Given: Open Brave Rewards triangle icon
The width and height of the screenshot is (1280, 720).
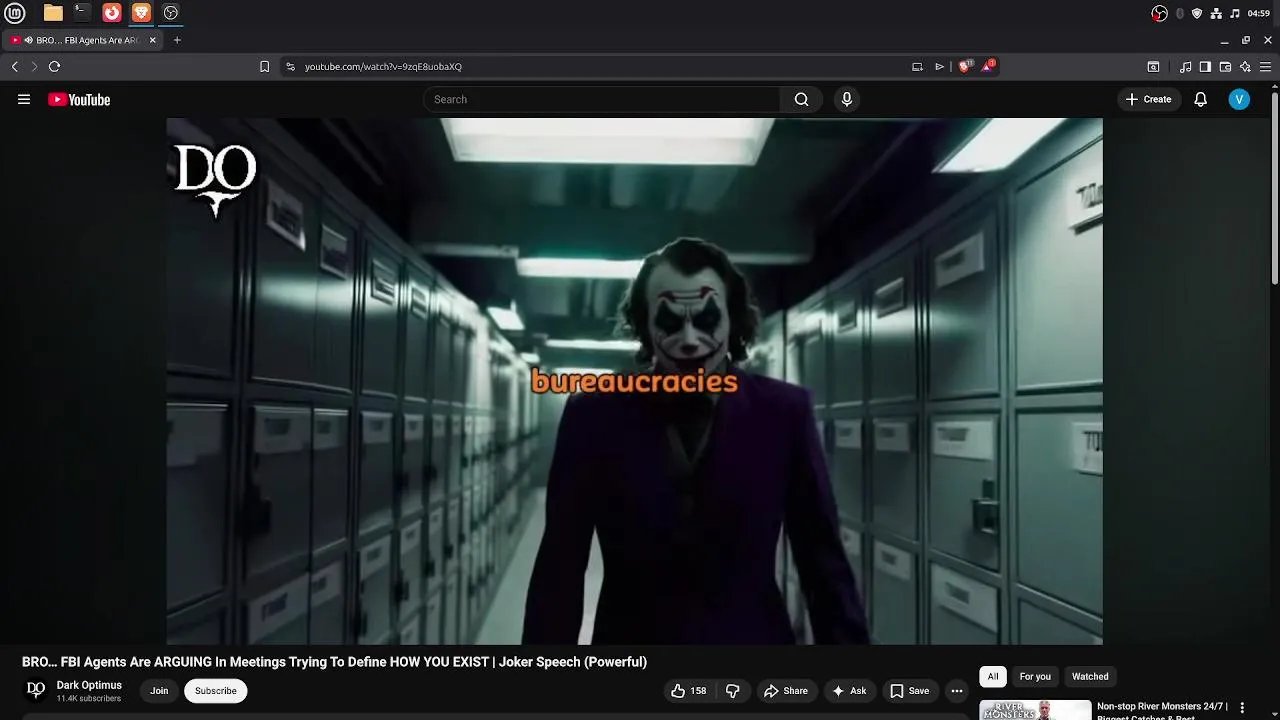Looking at the screenshot, I should pos(988,66).
